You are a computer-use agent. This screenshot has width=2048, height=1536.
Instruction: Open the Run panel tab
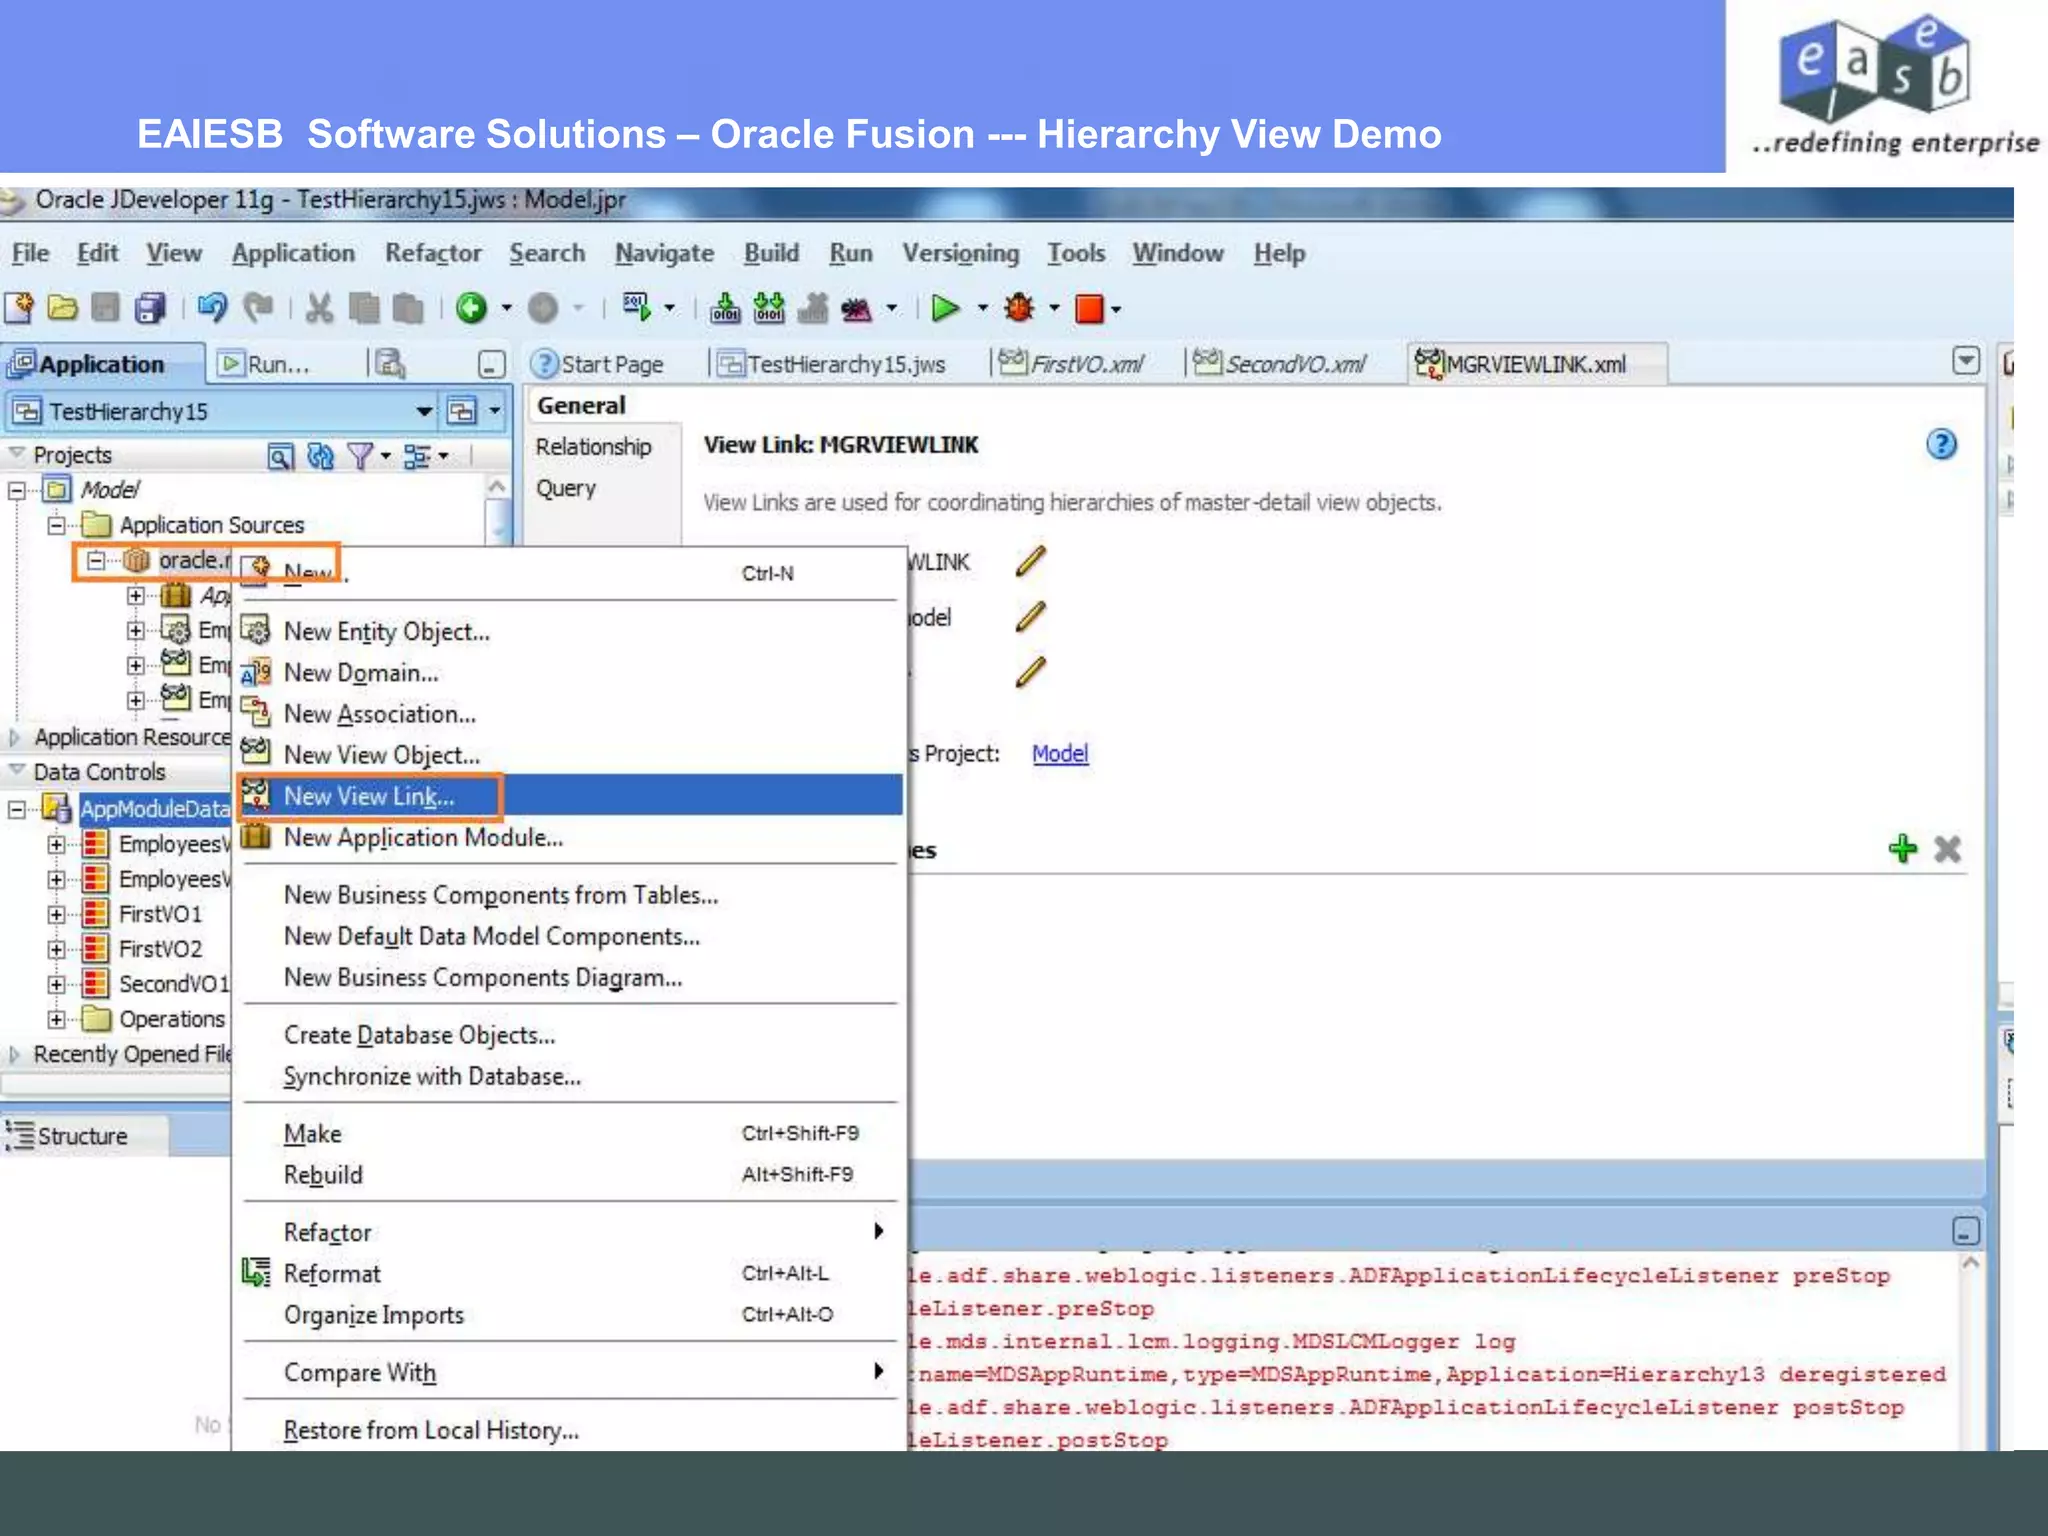pos(266,364)
